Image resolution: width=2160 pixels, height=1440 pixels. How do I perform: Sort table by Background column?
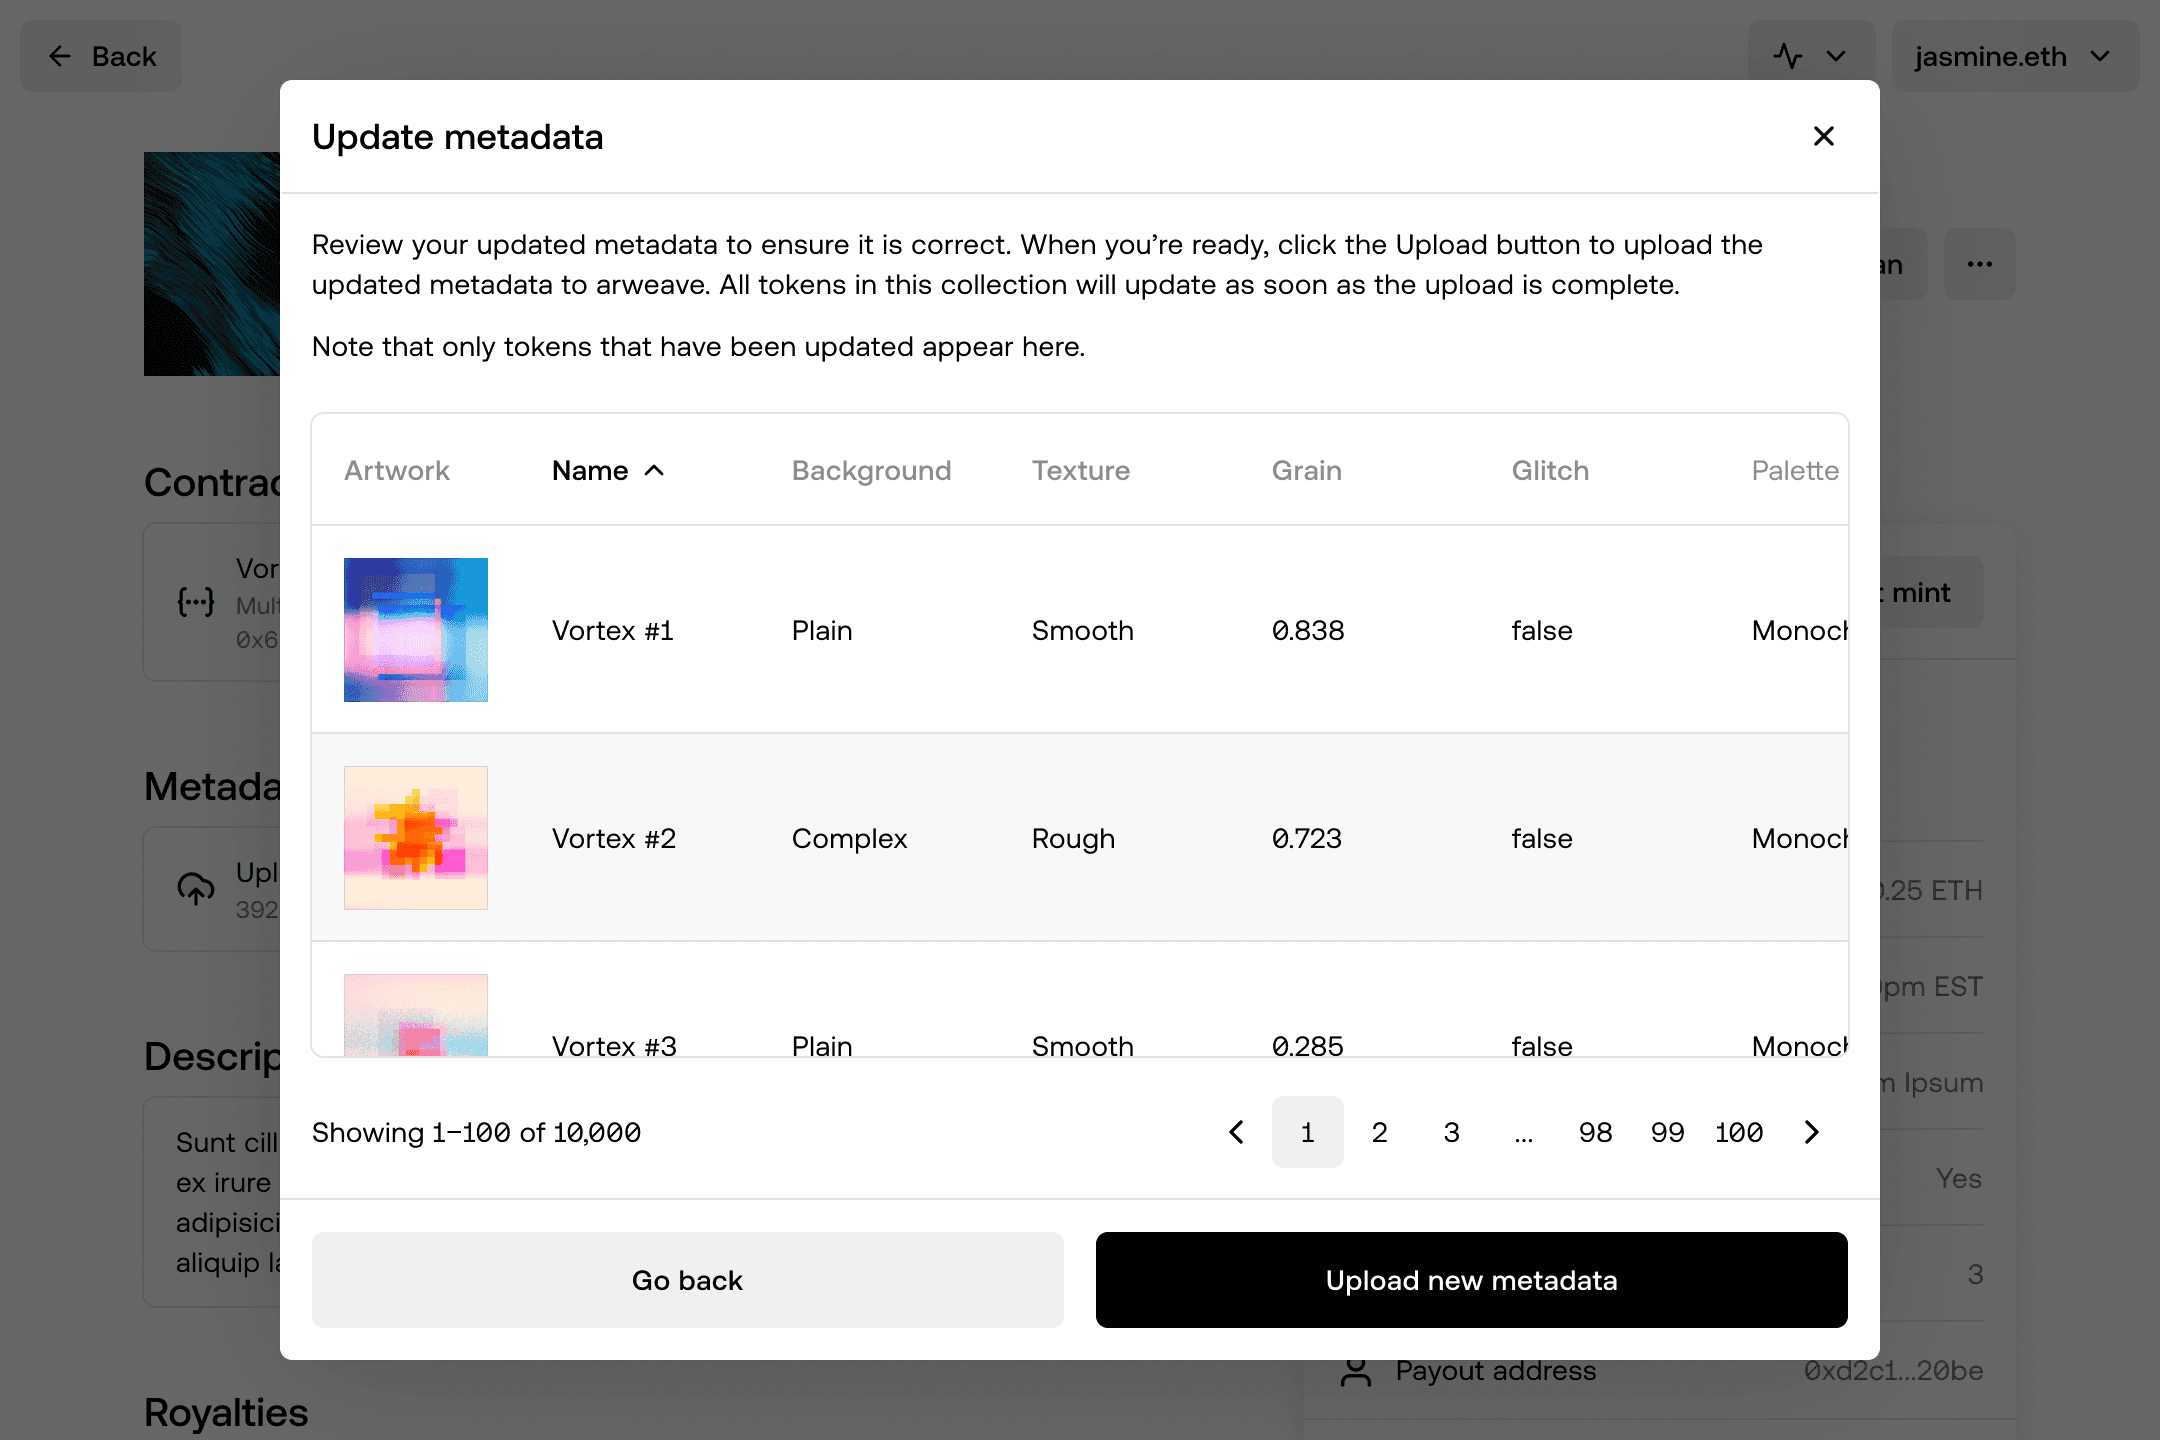tap(871, 471)
